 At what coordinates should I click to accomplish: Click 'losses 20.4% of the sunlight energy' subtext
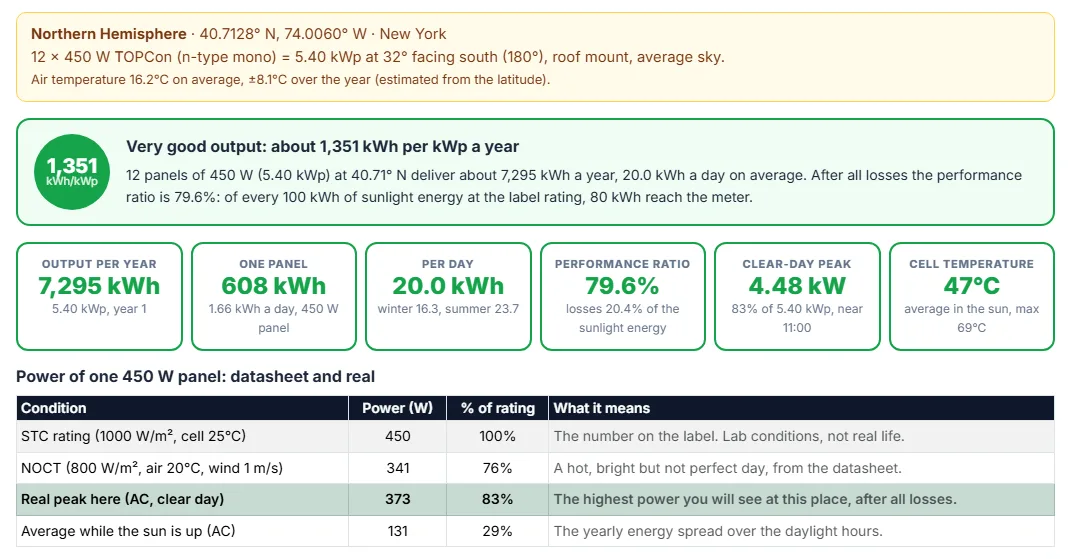[622, 318]
